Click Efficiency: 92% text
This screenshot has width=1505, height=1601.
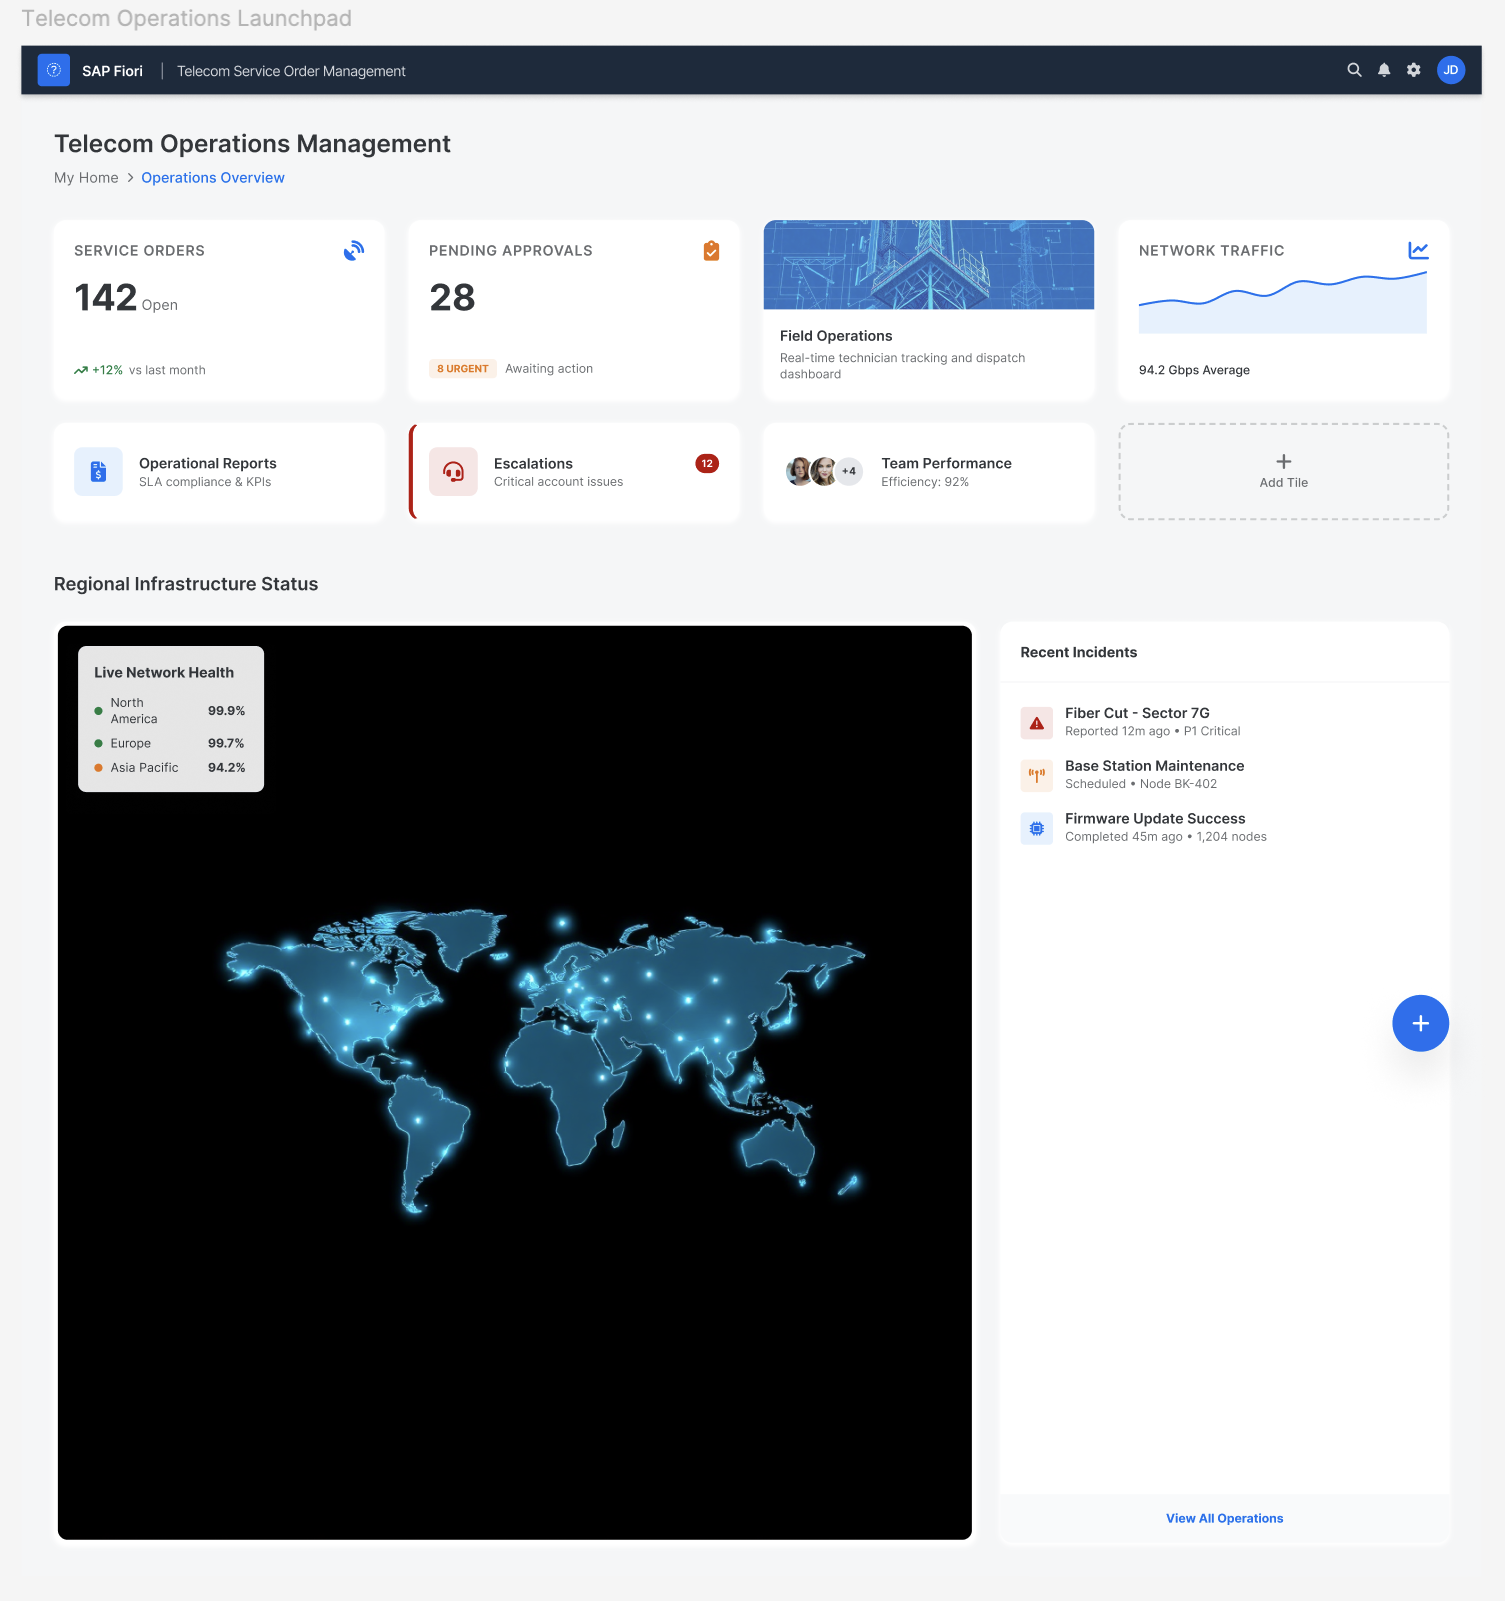pos(925,482)
